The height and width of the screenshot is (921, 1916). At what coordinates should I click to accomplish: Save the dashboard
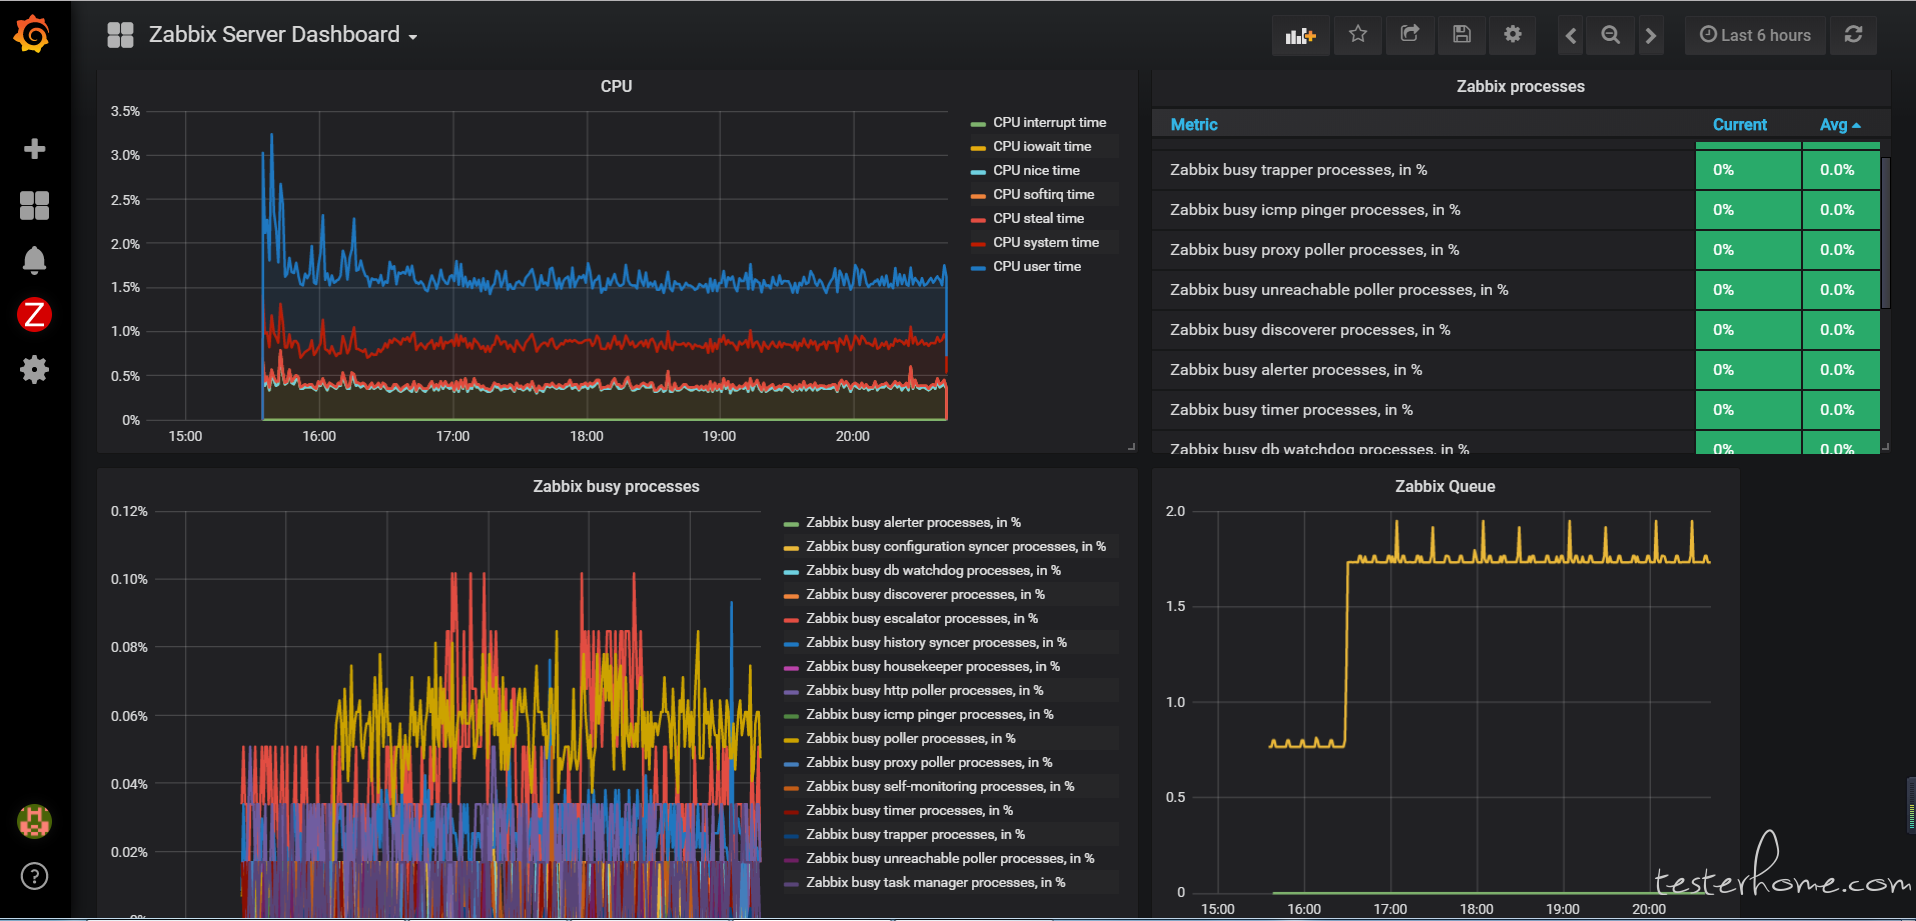point(1462,35)
